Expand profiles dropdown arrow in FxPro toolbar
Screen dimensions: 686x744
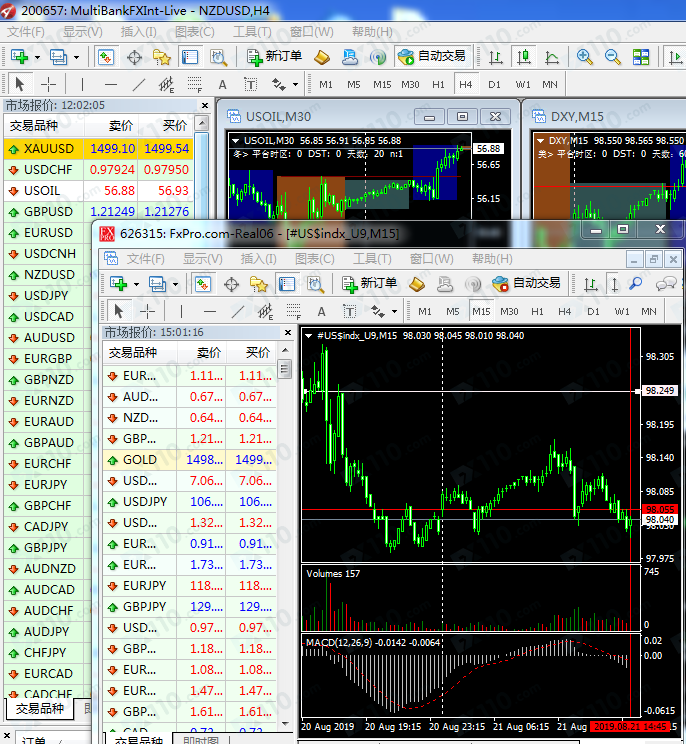tap(175, 284)
